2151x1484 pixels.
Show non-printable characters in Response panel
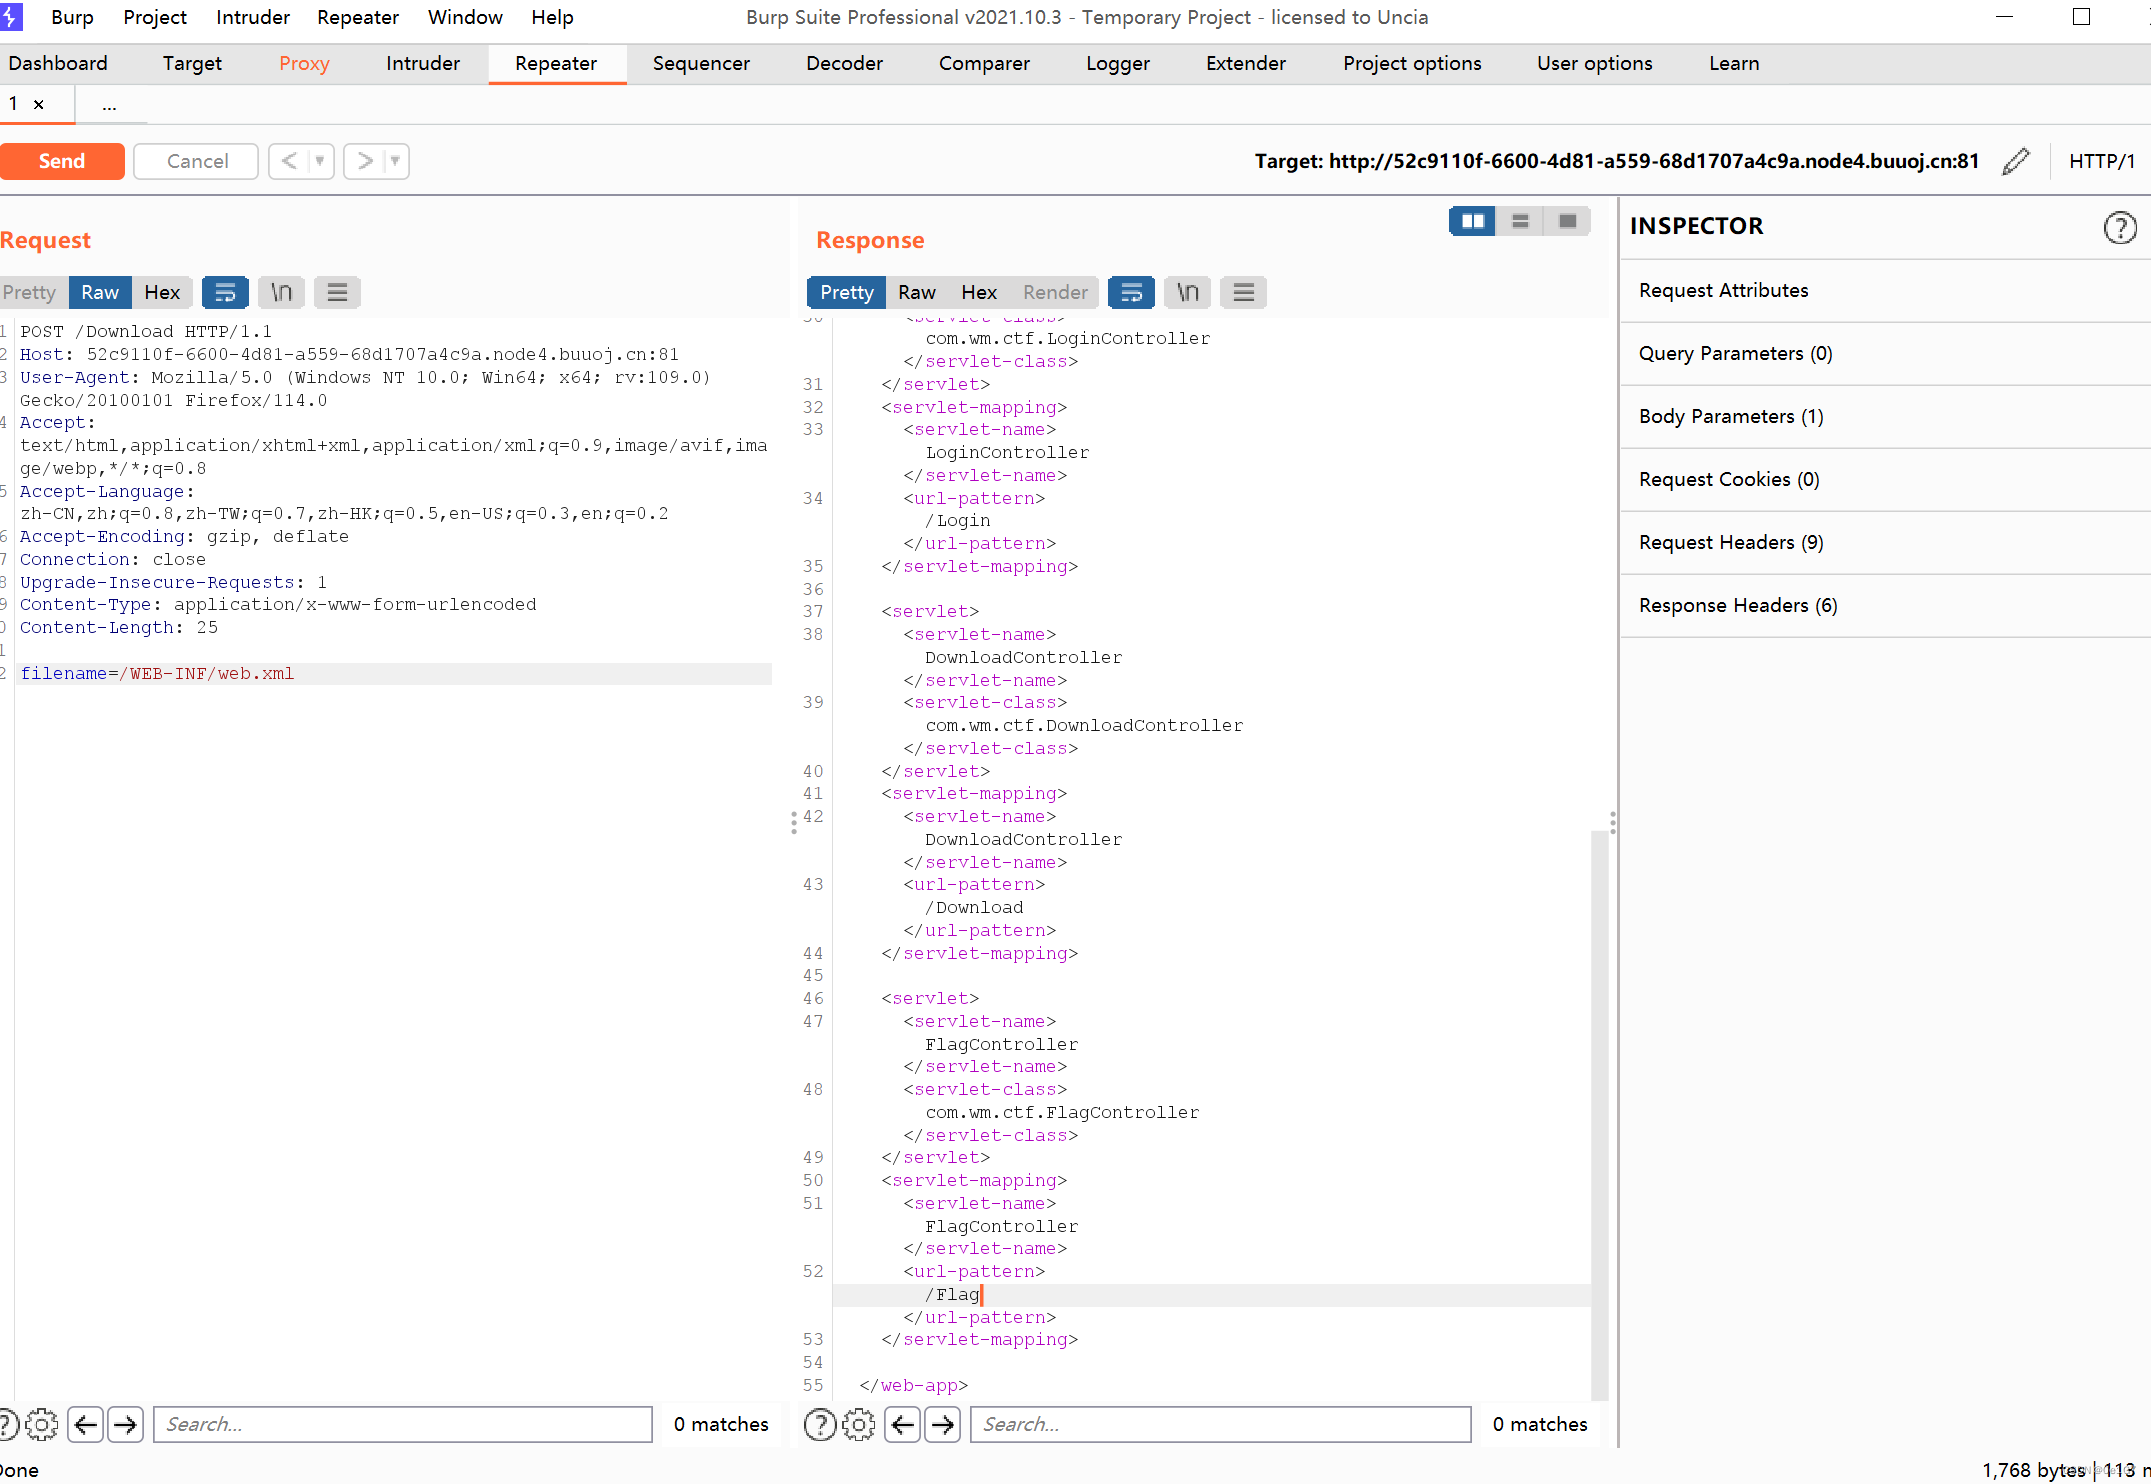(x=1187, y=292)
